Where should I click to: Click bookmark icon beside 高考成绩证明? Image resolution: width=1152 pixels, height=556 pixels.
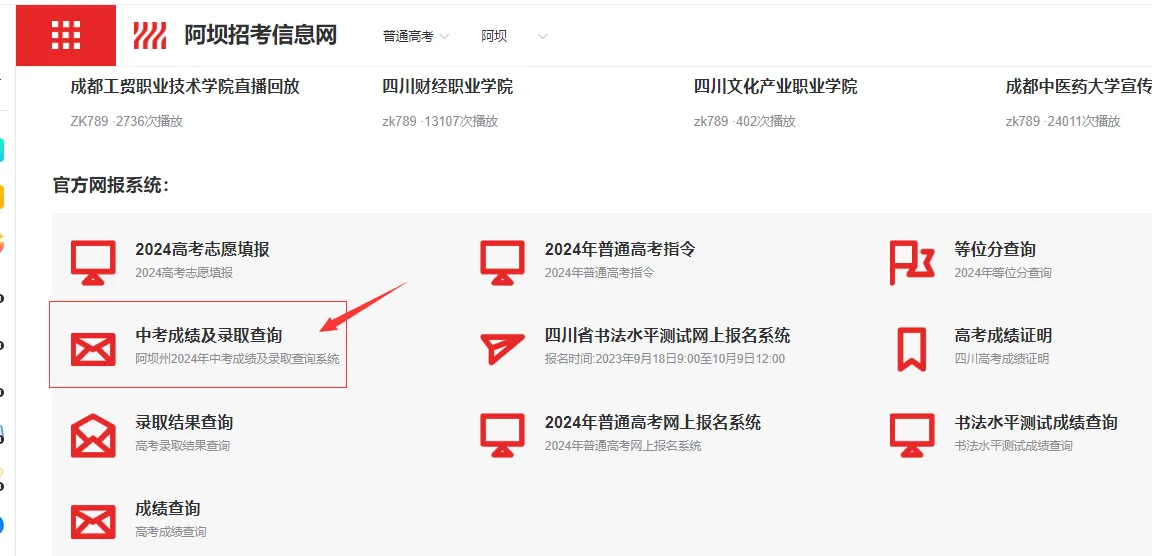click(x=912, y=349)
